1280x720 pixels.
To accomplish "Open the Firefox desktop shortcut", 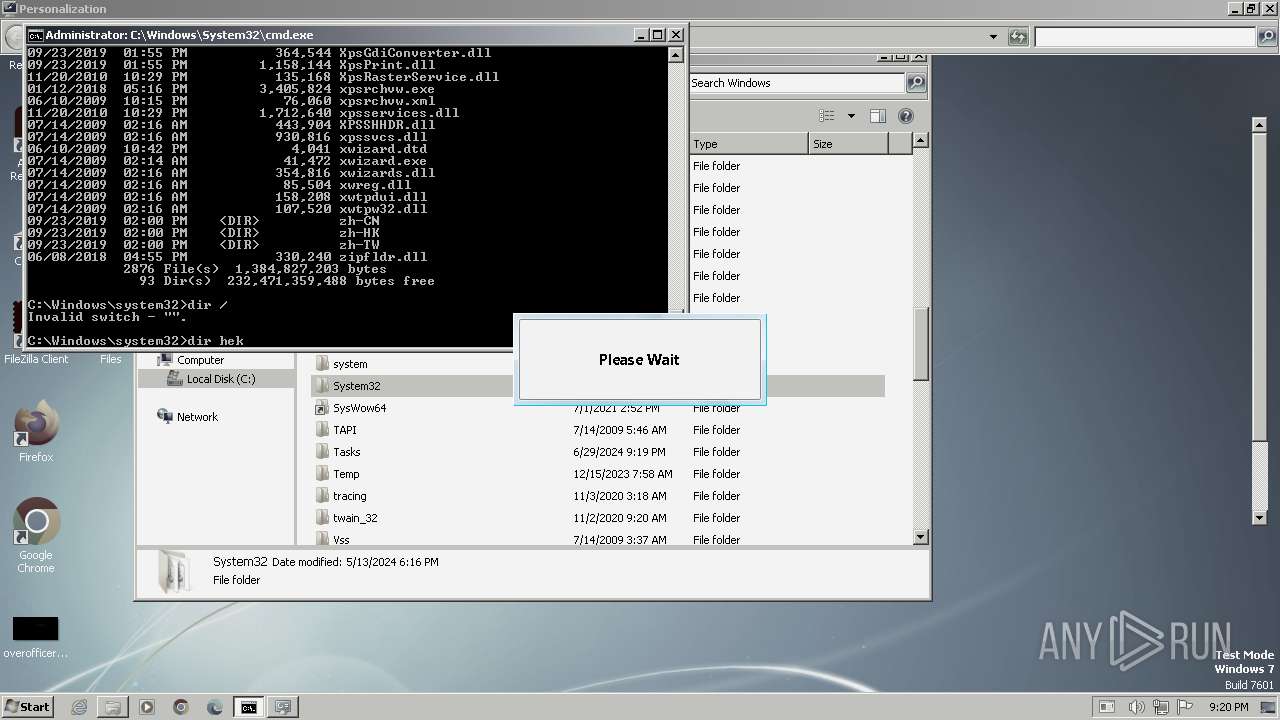I will click(36, 432).
